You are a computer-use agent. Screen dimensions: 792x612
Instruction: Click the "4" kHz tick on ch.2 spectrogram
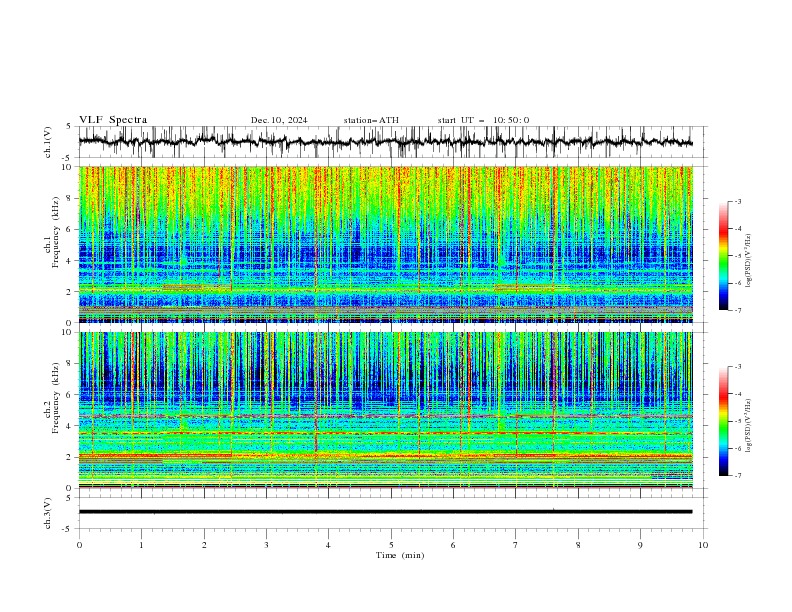(x=70, y=426)
